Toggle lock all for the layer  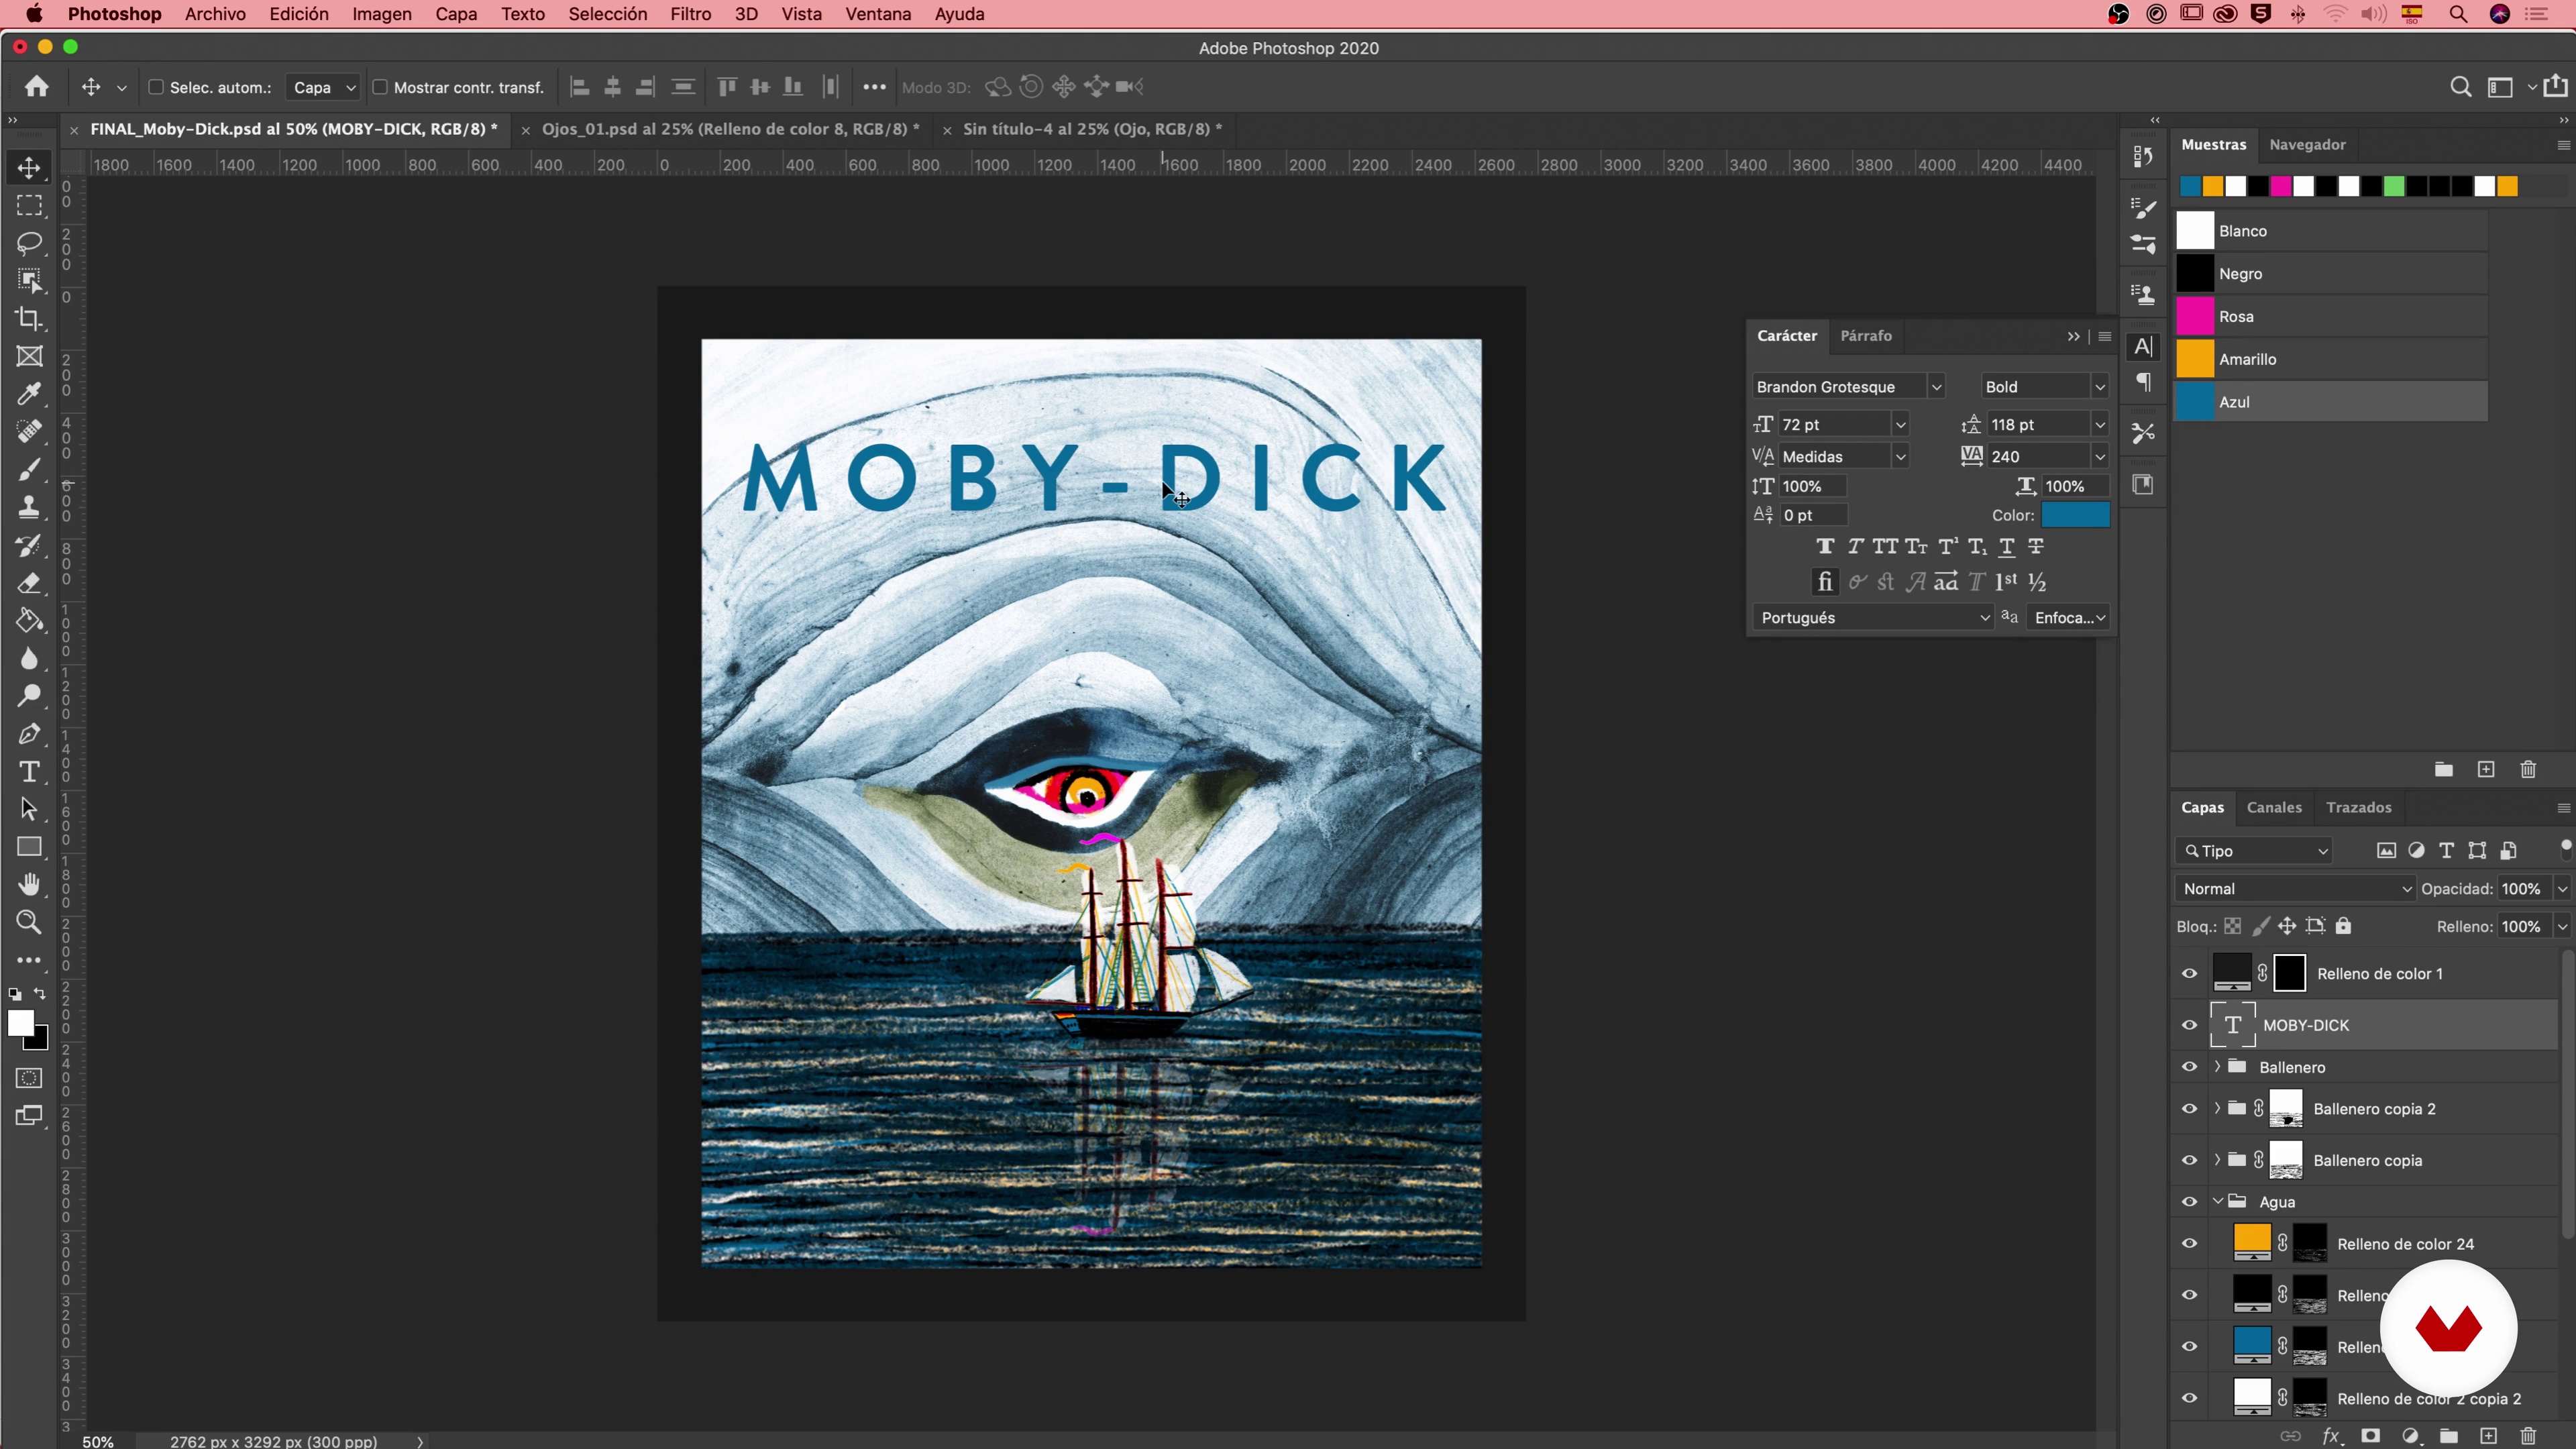2343,926
